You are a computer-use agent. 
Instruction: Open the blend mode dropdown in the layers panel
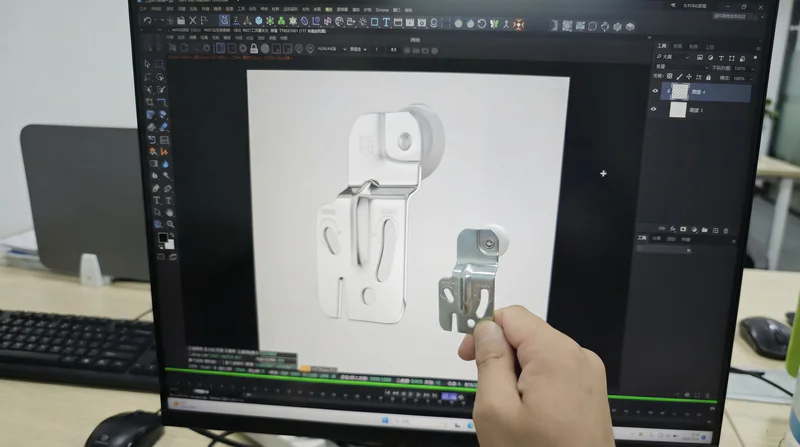tap(682, 67)
